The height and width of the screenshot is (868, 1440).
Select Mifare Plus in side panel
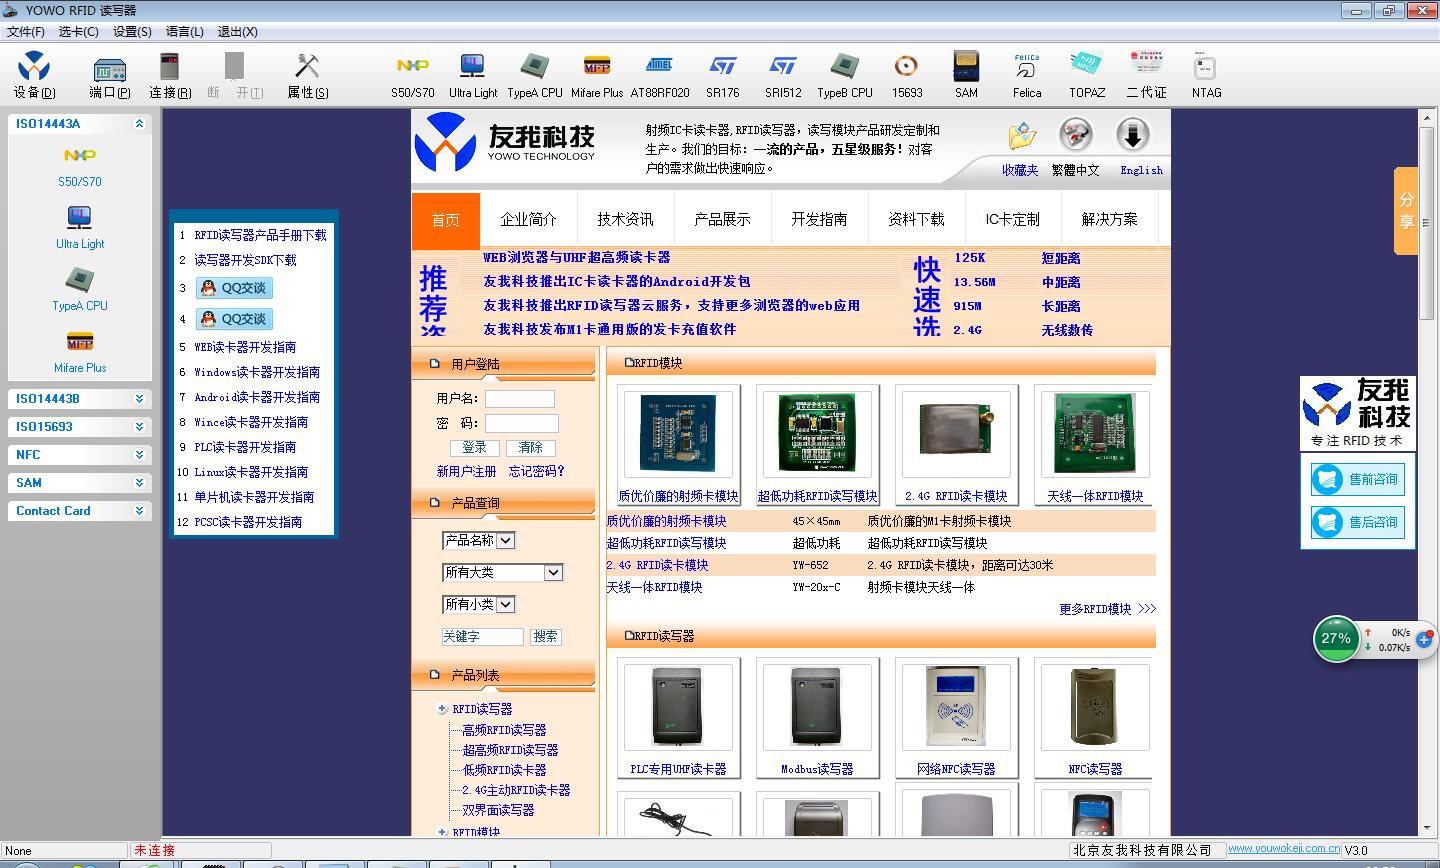click(x=80, y=352)
